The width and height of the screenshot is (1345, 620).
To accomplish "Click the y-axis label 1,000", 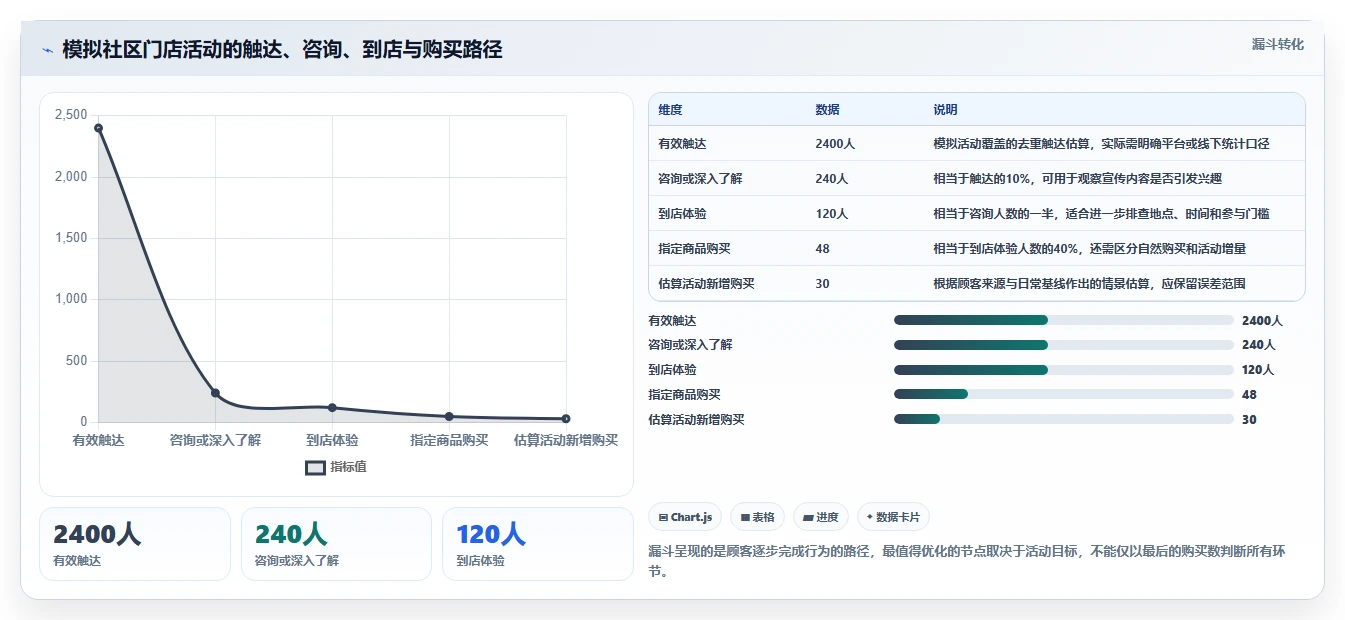I will pyautogui.click(x=71, y=299).
